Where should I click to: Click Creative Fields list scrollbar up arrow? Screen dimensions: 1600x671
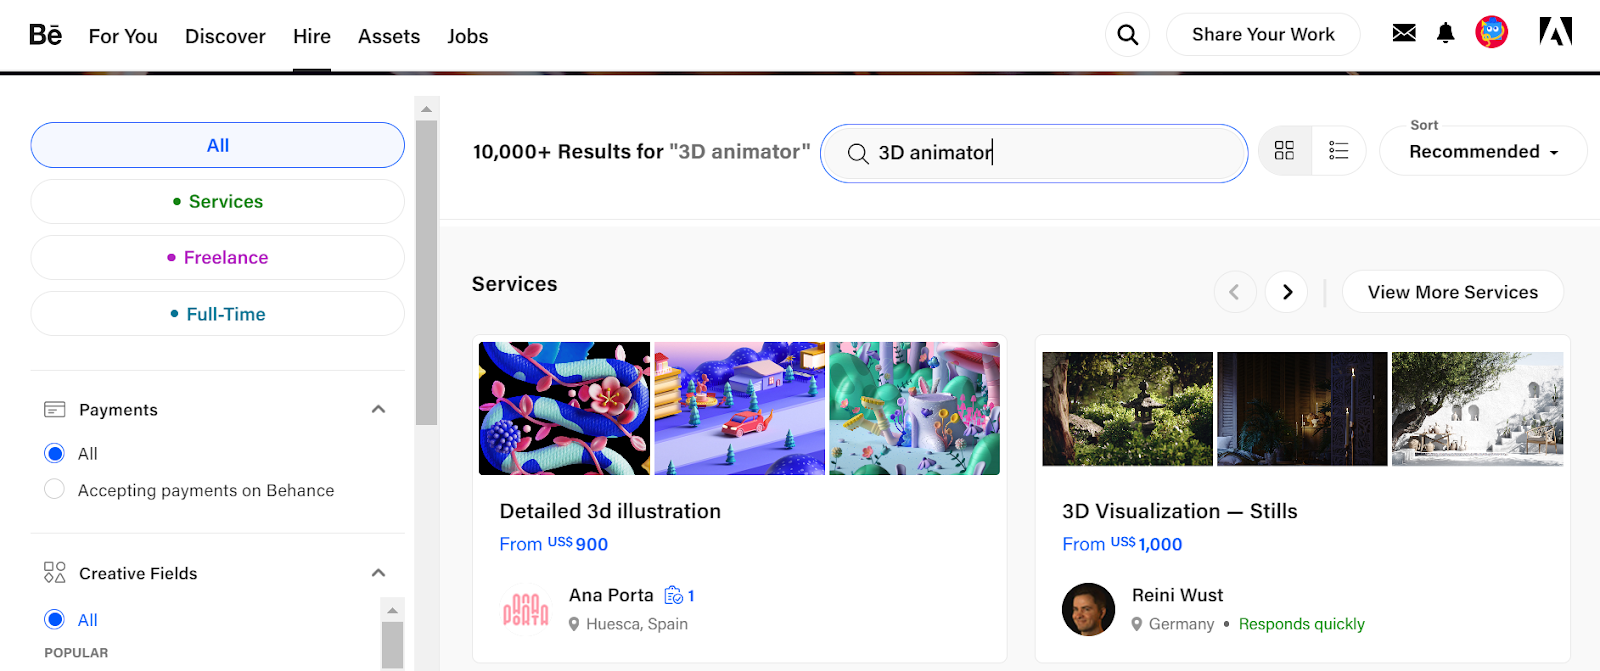[x=393, y=610]
